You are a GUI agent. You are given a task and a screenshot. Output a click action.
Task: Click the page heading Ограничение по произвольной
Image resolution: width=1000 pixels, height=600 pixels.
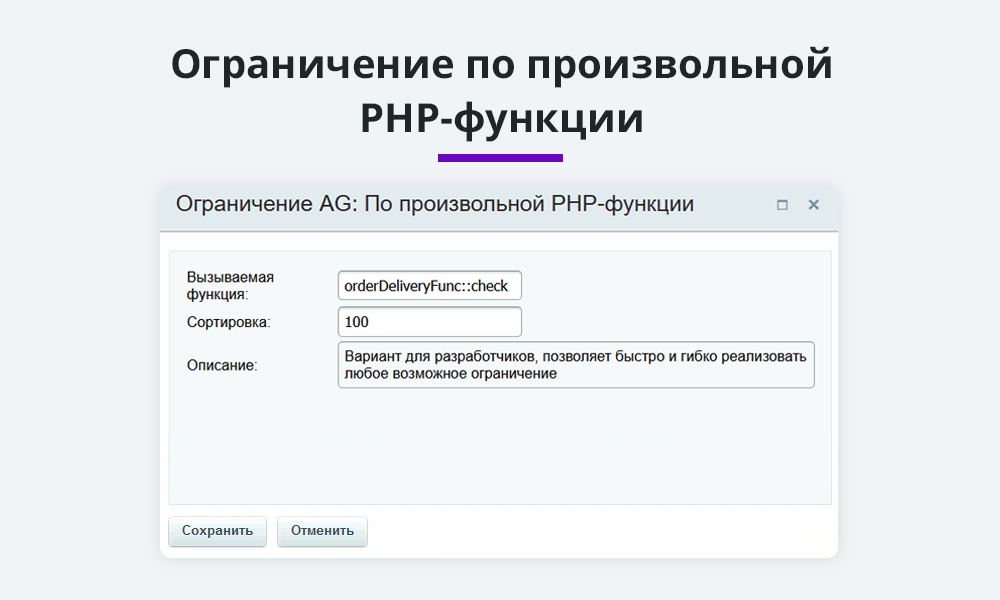pyautogui.click(x=500, y=66)
